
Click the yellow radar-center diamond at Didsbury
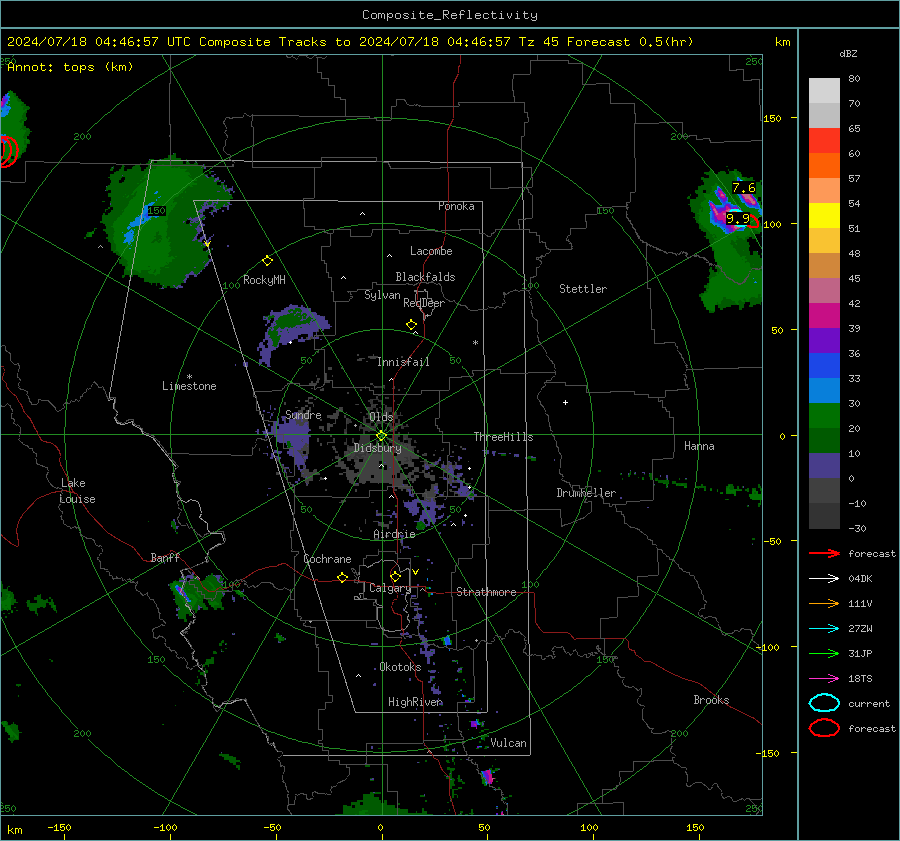click(x=381, y=436)
